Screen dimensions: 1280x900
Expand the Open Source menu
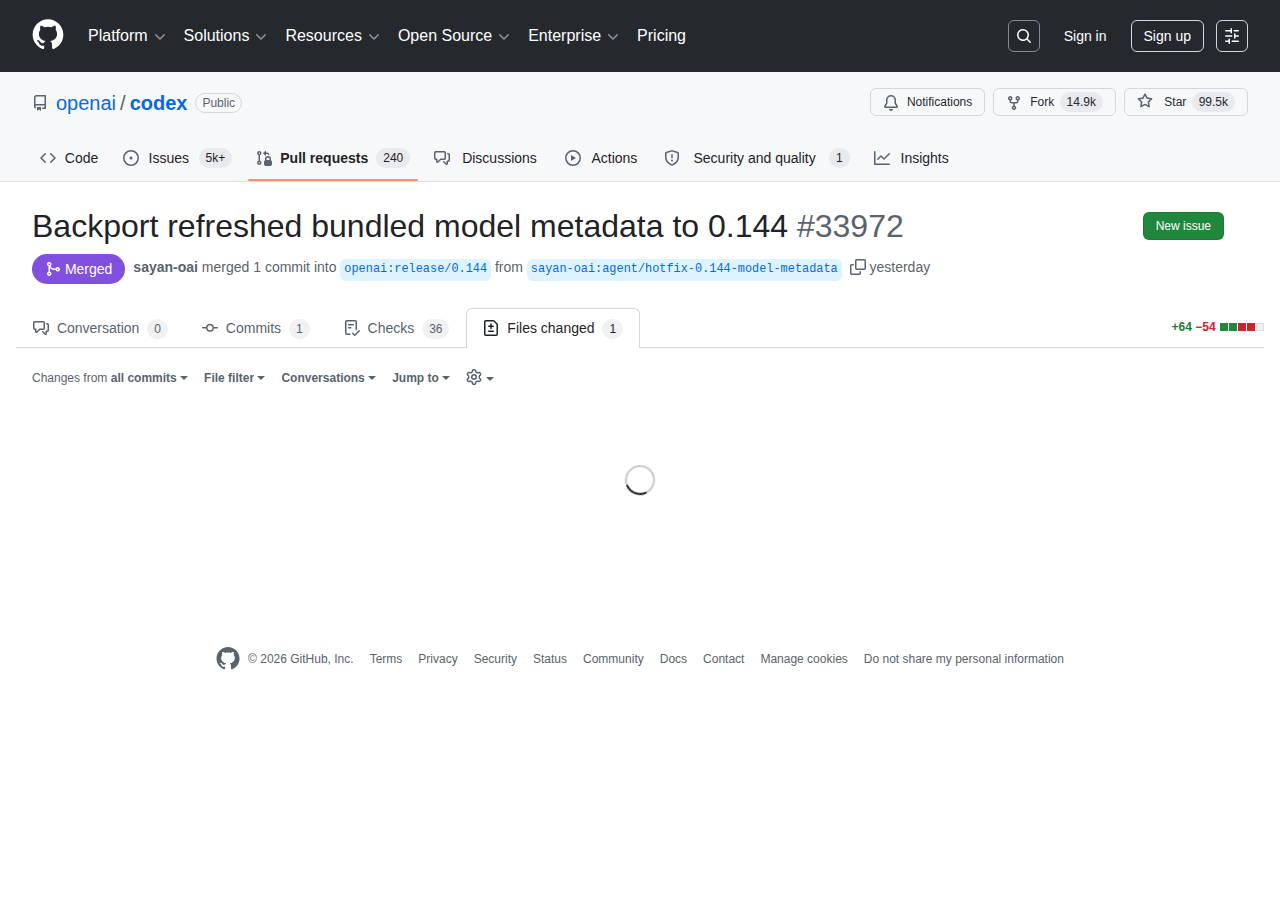tap(454, 36)
